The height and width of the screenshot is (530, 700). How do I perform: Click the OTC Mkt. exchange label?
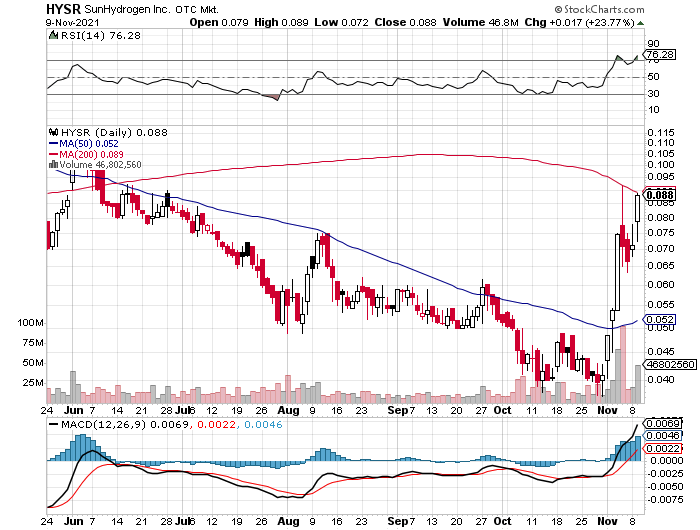[x=197, y=9]
